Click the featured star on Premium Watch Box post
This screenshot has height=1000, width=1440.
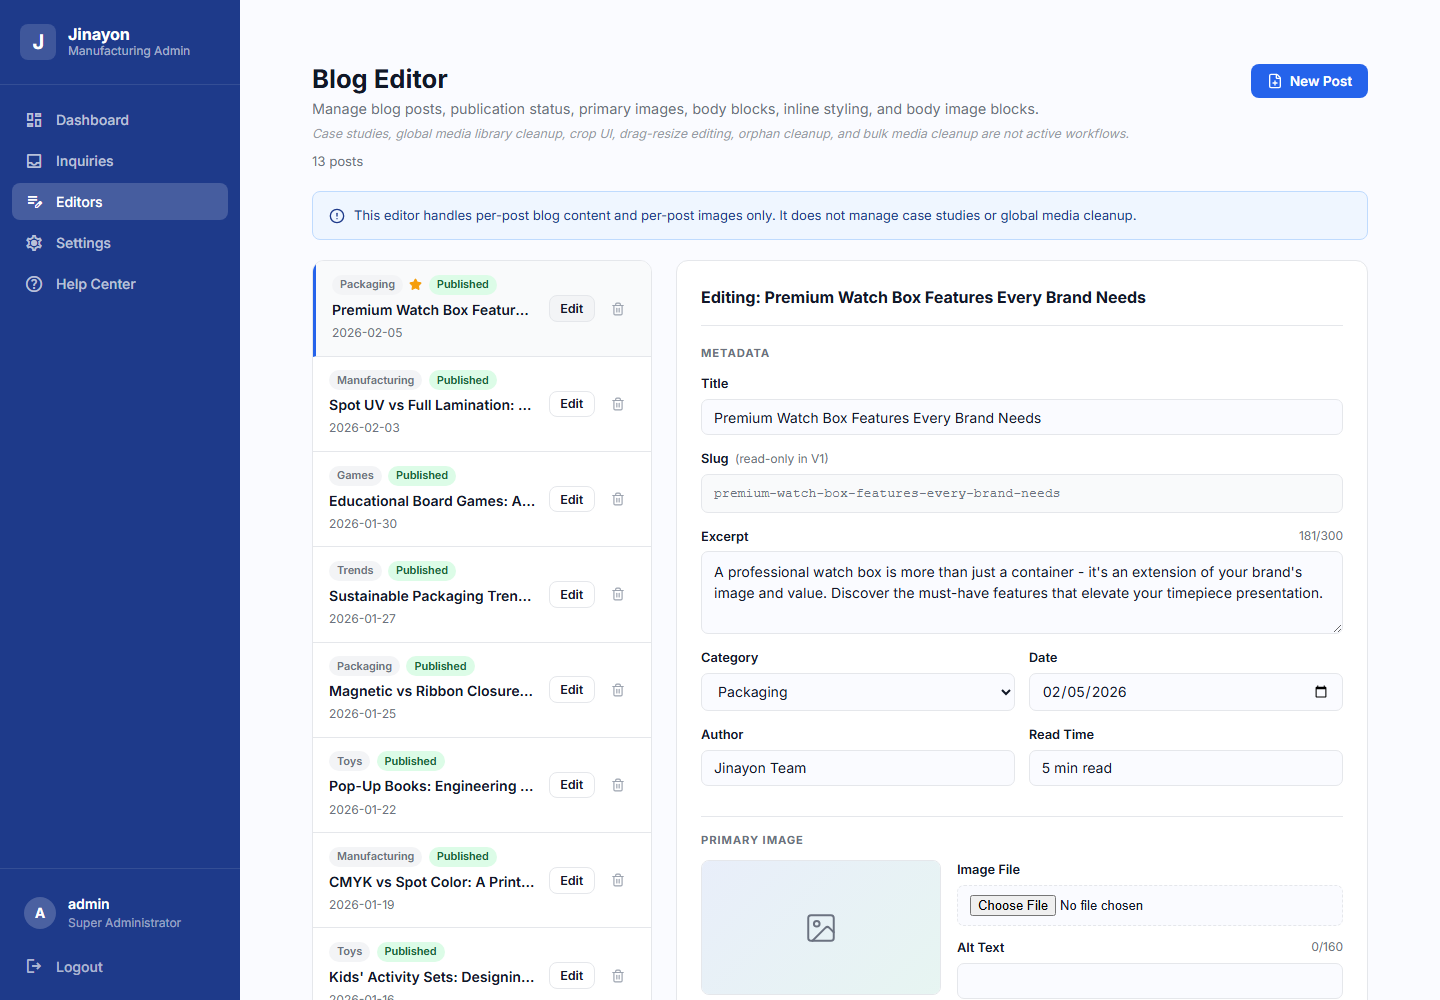pos(416,285)
